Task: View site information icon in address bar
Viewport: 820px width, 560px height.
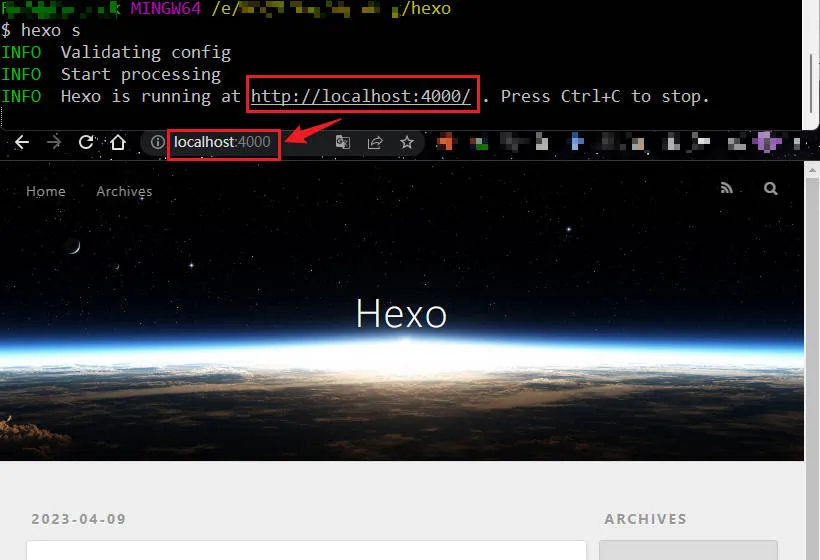Action: [x=157, y=142]
